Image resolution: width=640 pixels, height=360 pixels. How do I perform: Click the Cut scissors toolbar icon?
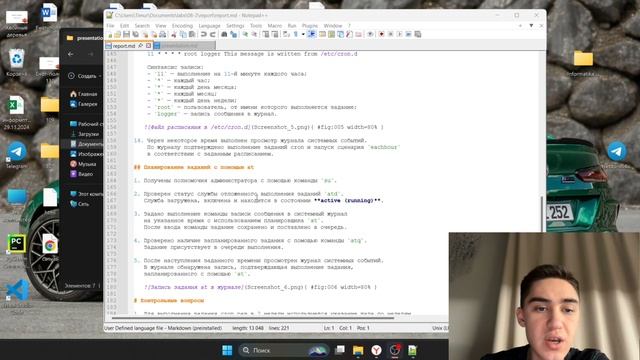[x=174, y=34]
